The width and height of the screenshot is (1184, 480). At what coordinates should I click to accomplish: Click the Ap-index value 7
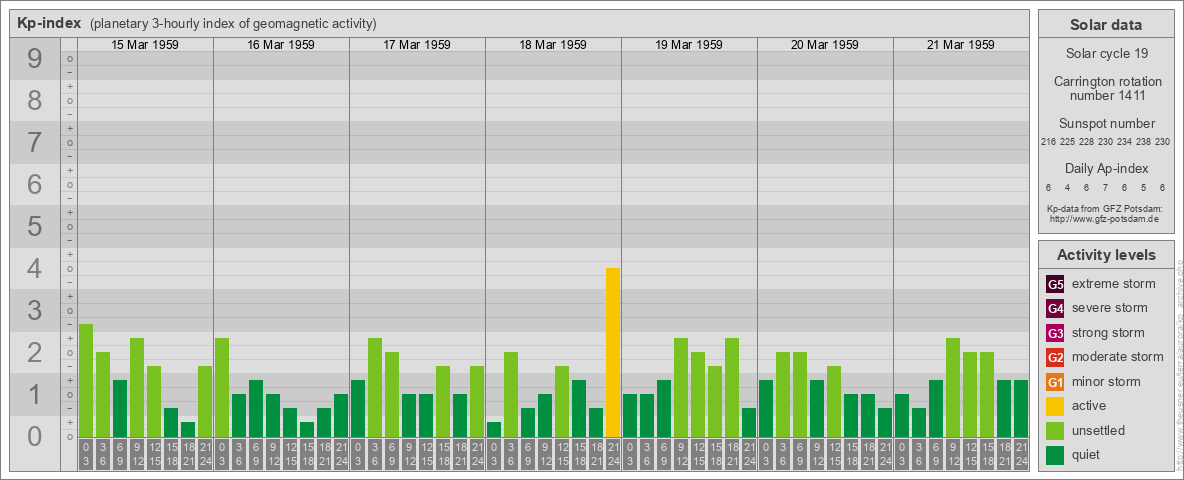pyautogui.click(x=1105, y=187)
